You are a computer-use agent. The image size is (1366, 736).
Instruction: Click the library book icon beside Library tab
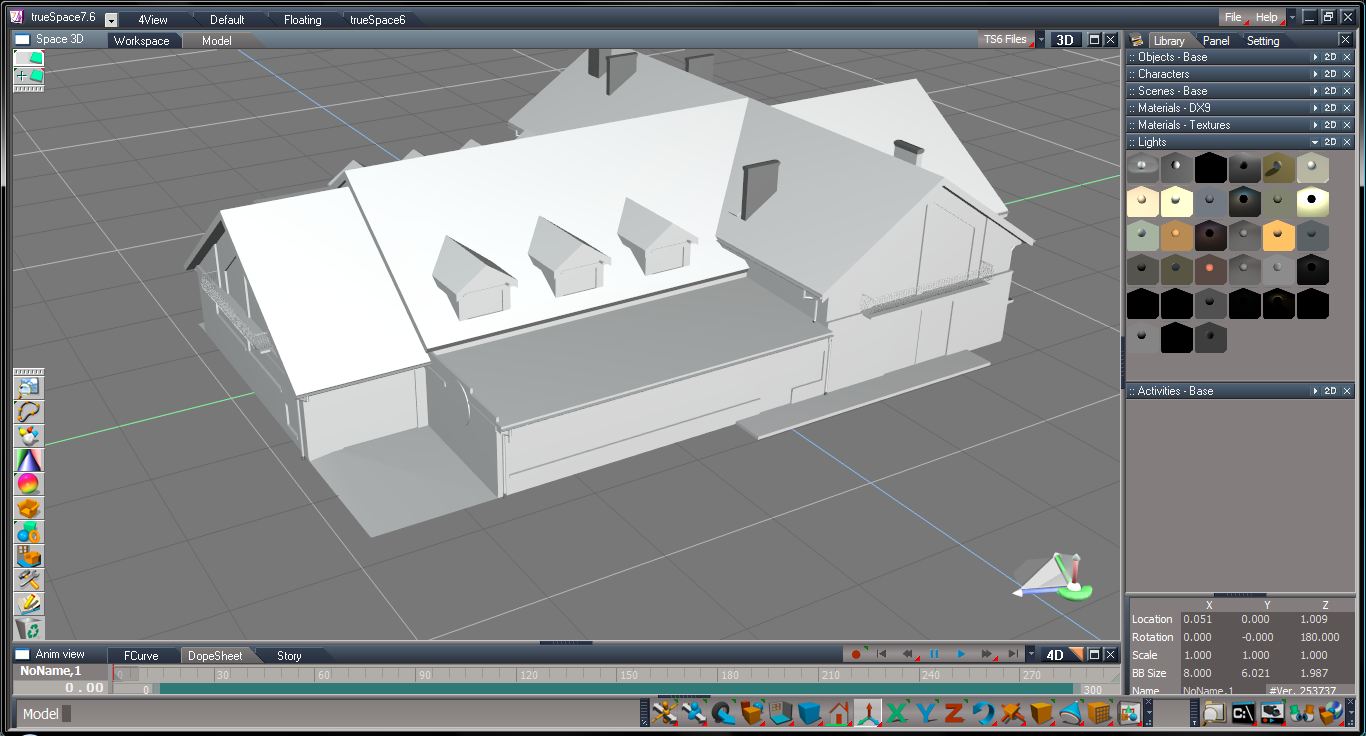coord(1137,40)
